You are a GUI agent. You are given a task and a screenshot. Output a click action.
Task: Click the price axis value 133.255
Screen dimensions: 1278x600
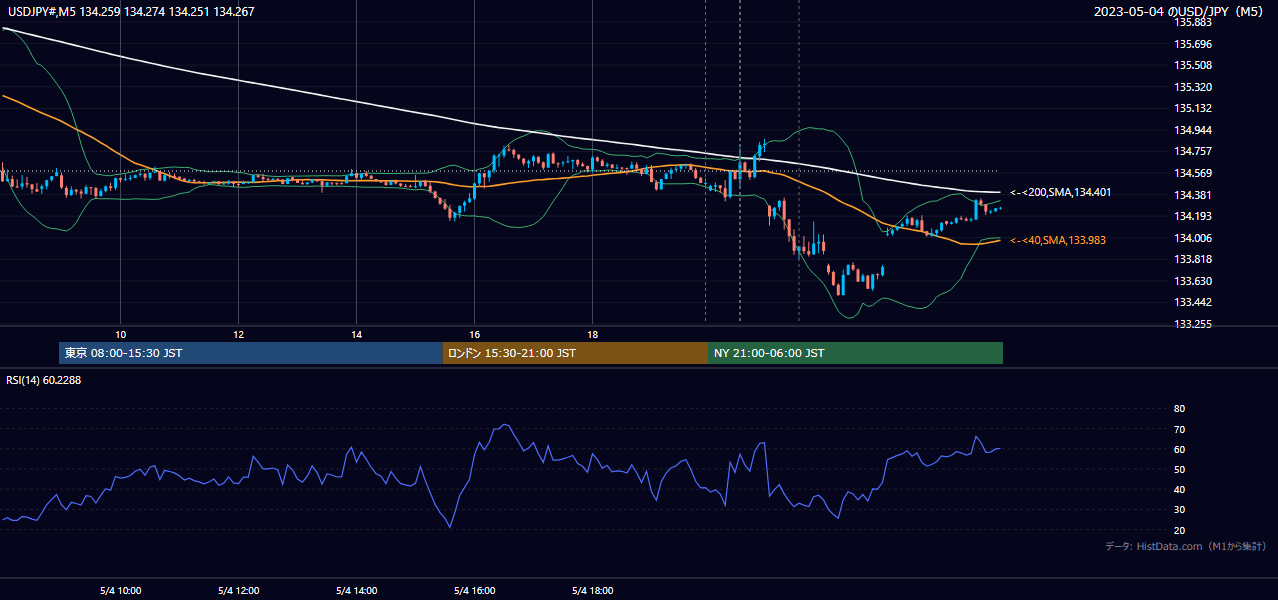1193,324
